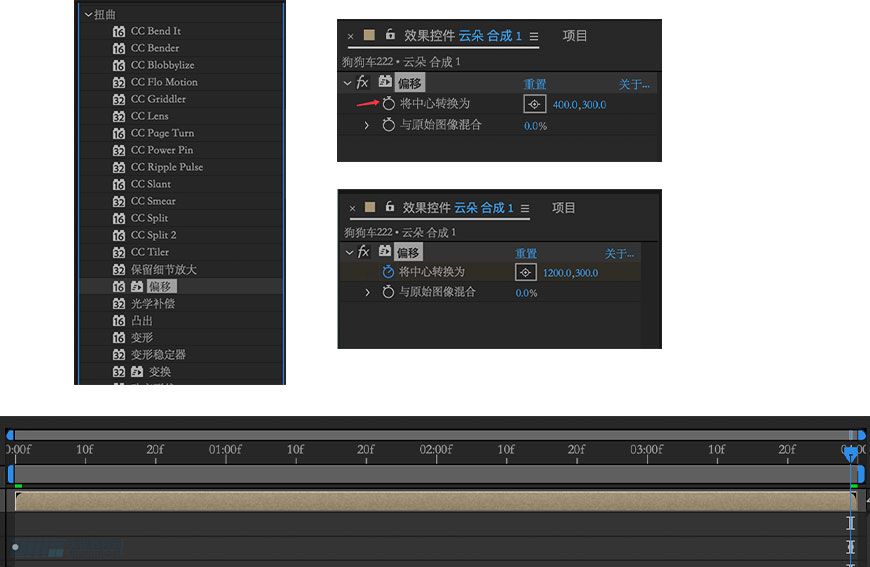Close the effect controls panel showing 1200.0,300.0

click(352, 209)
